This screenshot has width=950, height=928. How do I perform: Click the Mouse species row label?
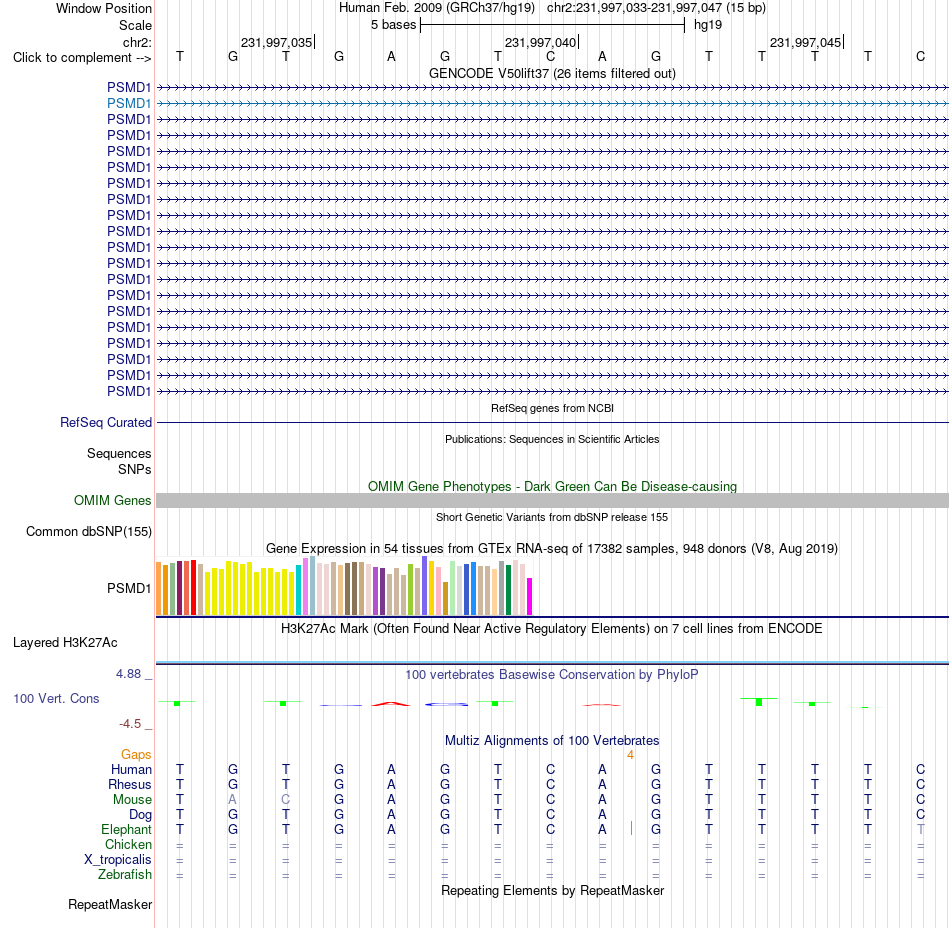(132, 800)
